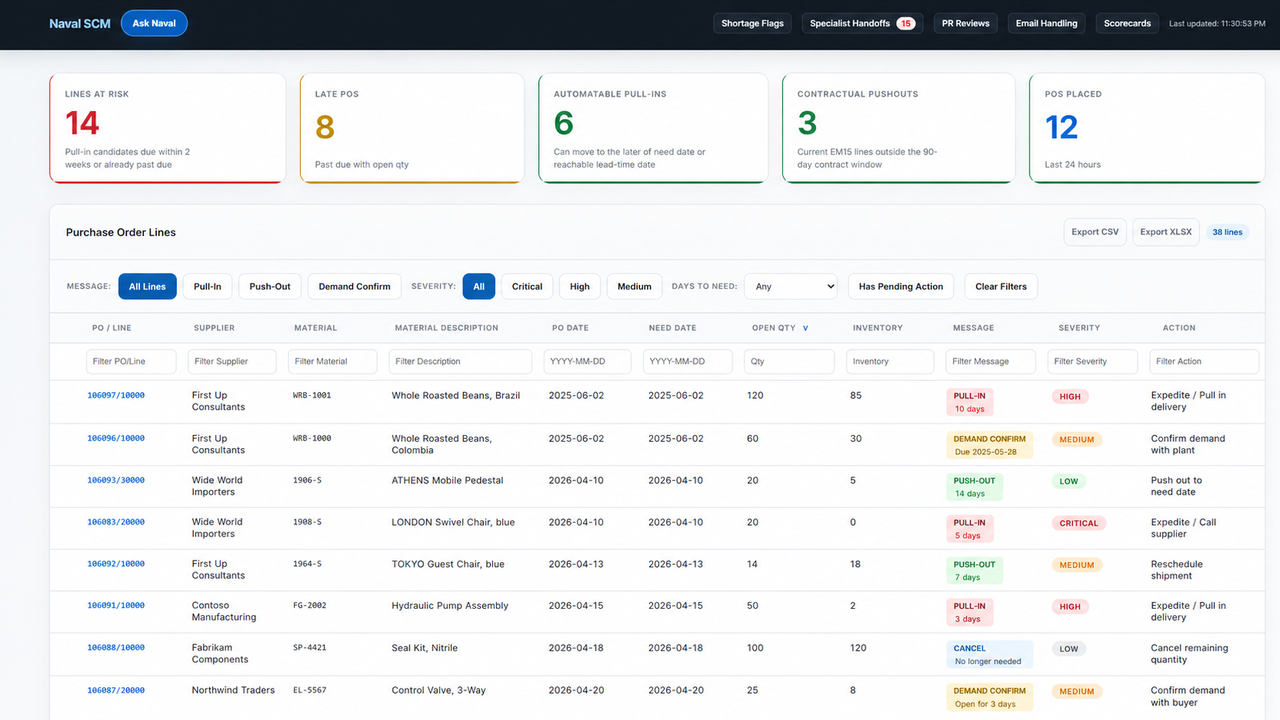Click the Filter Severity input

pos(1093,361)
